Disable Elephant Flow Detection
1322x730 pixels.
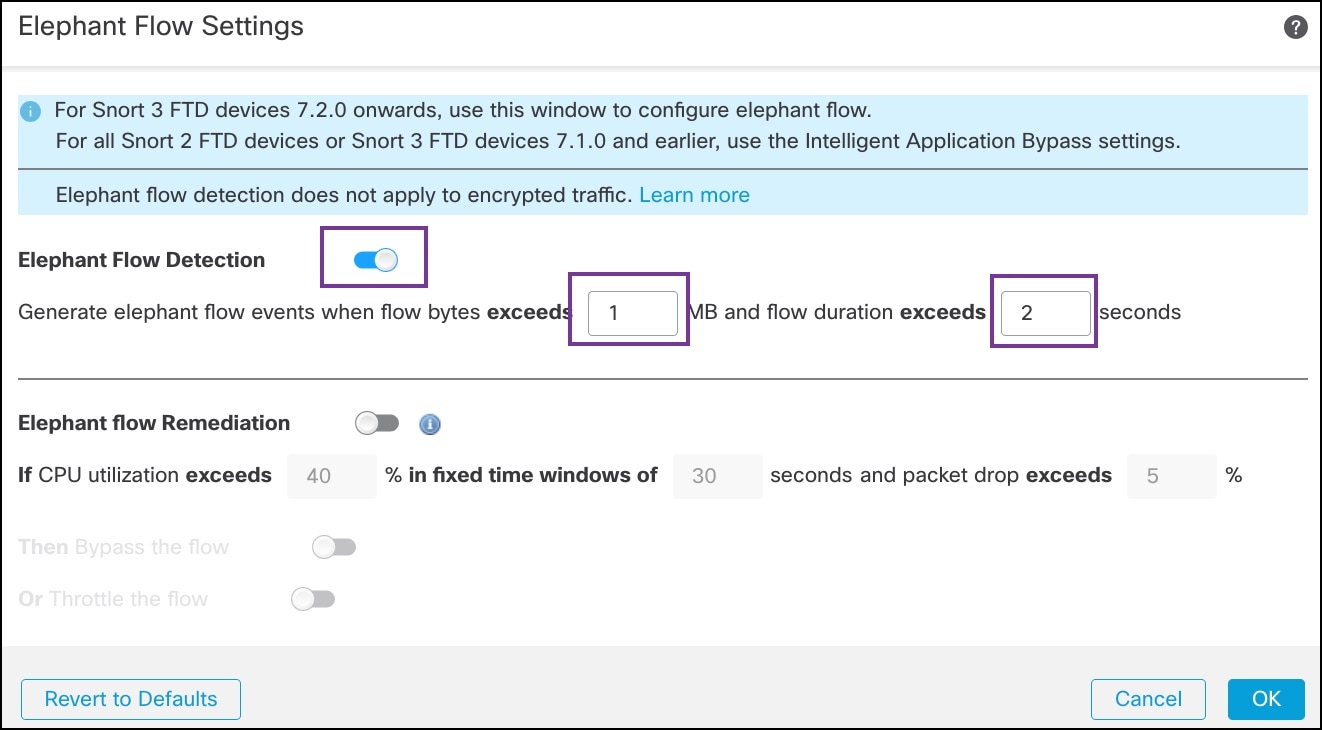click(373, 258)
